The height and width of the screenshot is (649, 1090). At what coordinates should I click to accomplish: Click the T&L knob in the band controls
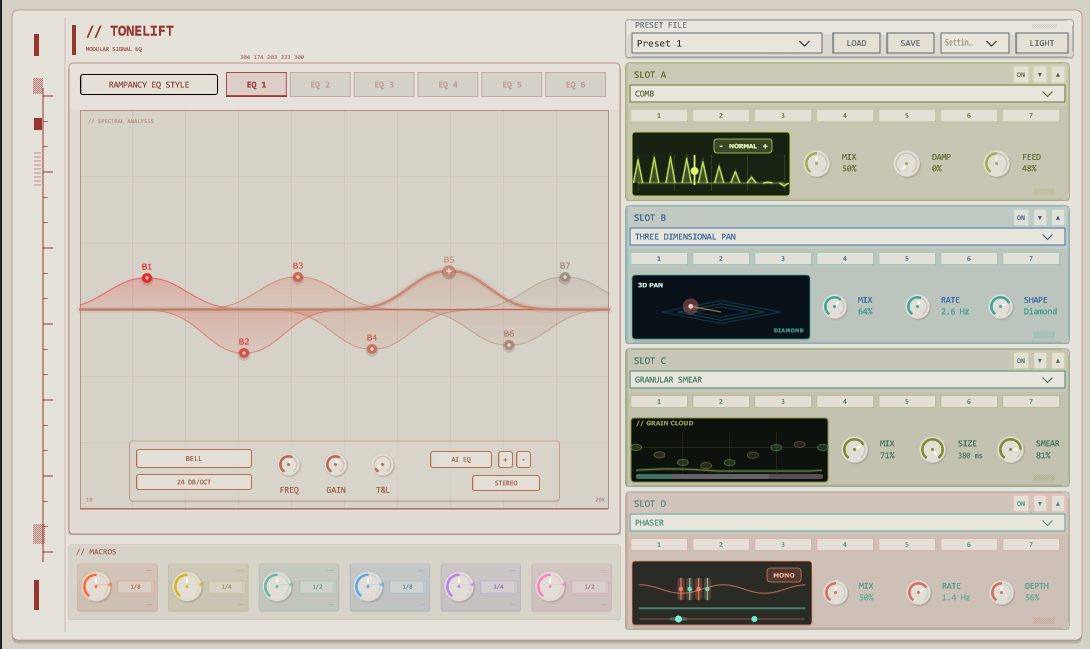[383, 465]
